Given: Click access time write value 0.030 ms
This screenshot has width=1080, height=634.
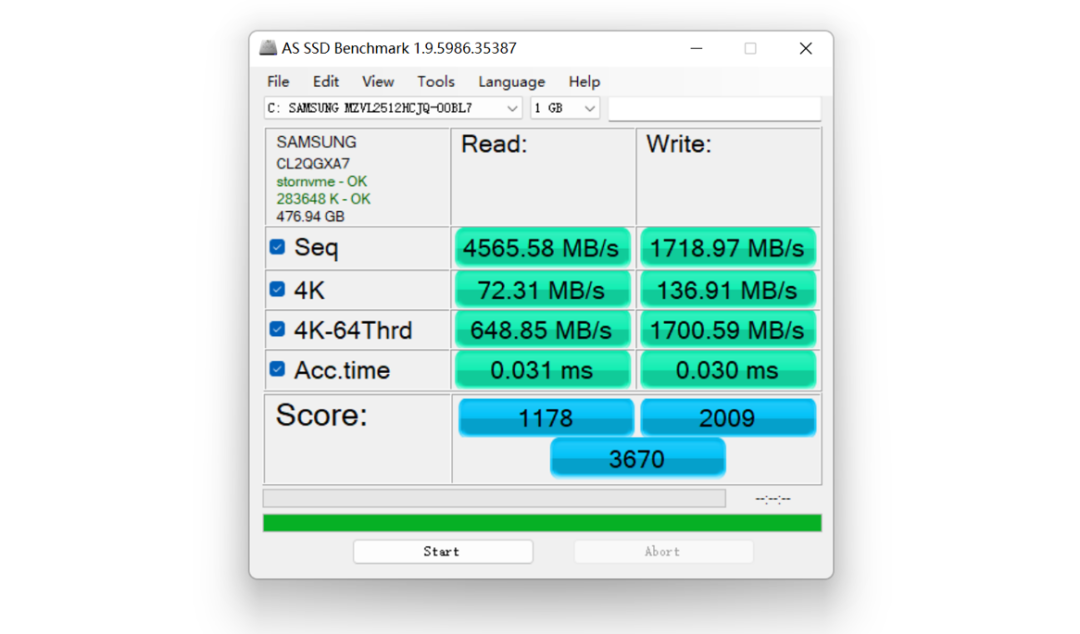Looking at the screenshot, I should [728, 370].
